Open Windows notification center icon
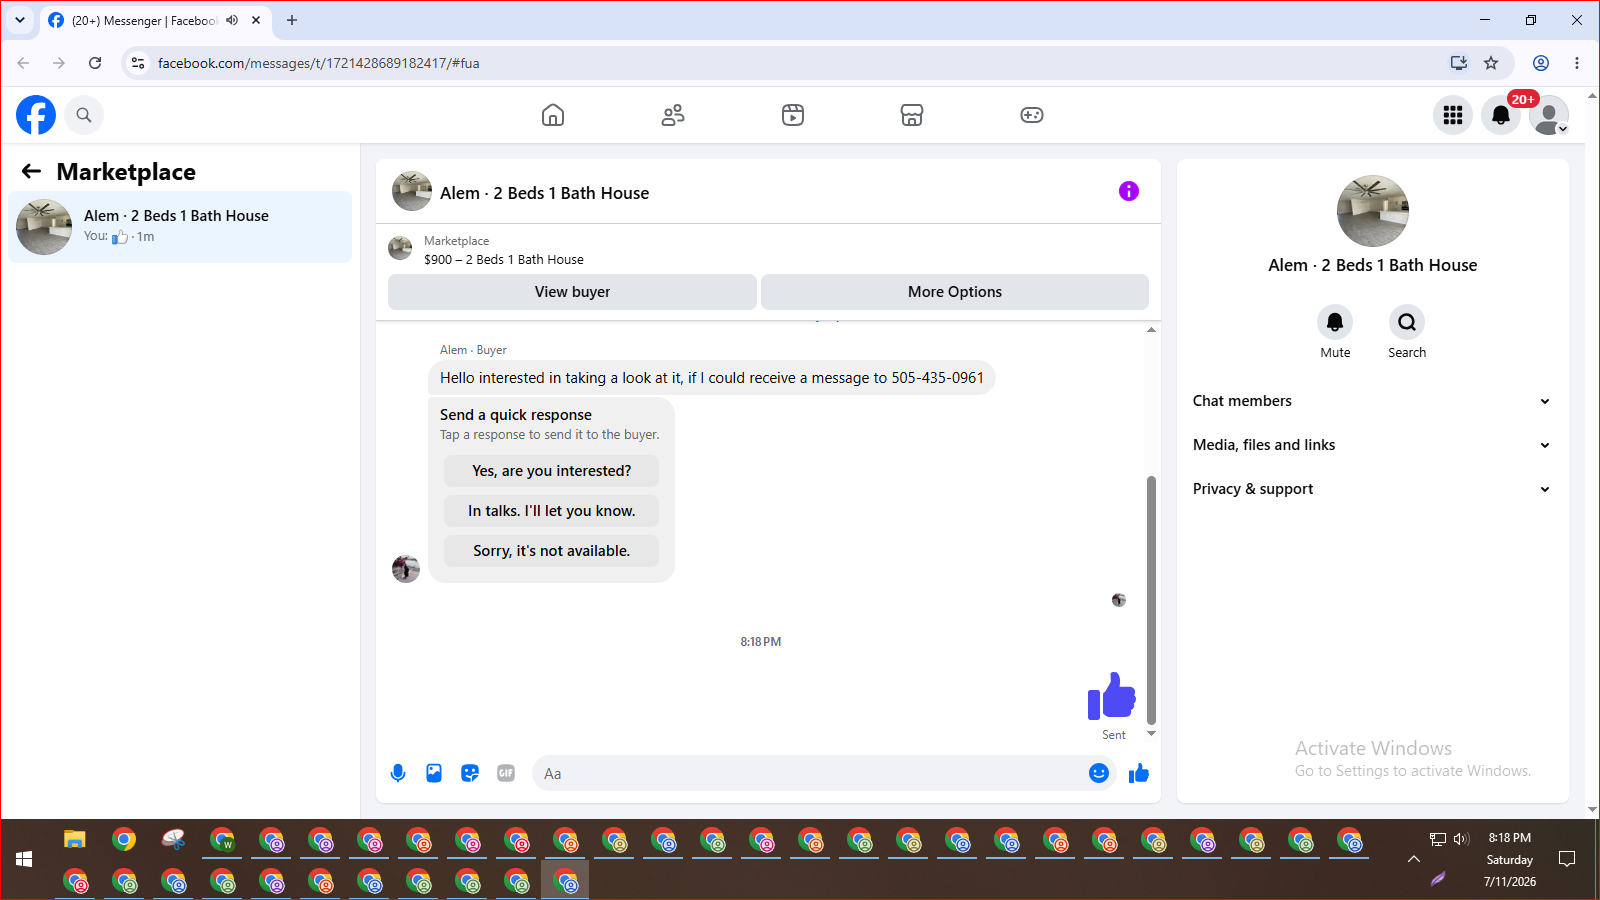 (1567, 859)
